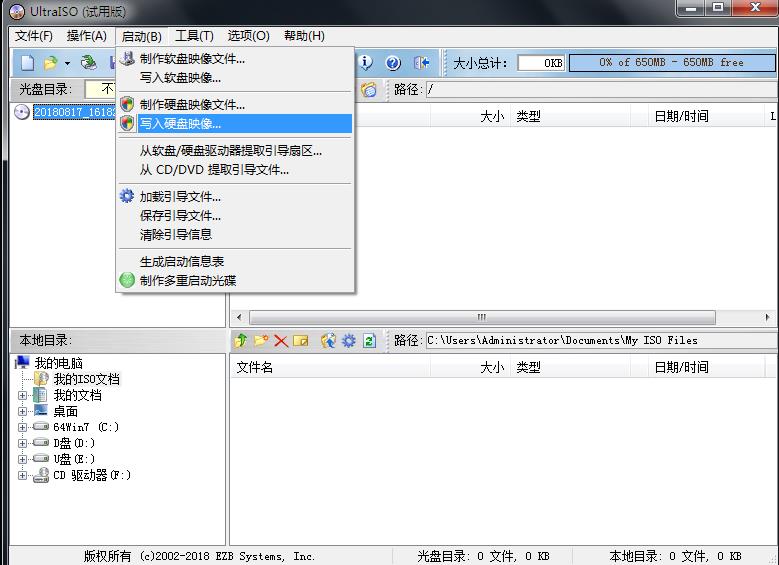Expand the 我的文档 tree node
This screenshot has width=779, height=565.
point(22,396)
